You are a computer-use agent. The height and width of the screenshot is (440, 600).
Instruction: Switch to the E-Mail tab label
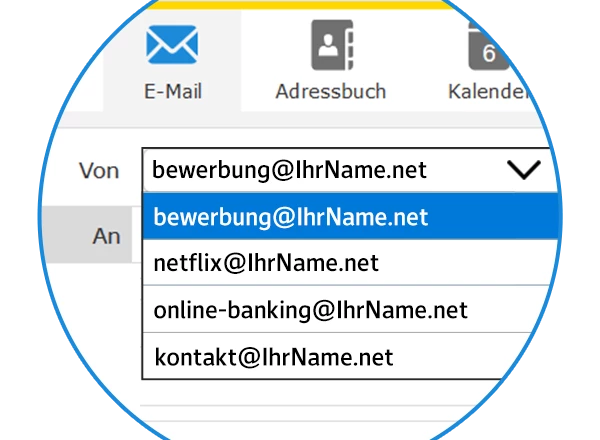[x=172, y=92]
